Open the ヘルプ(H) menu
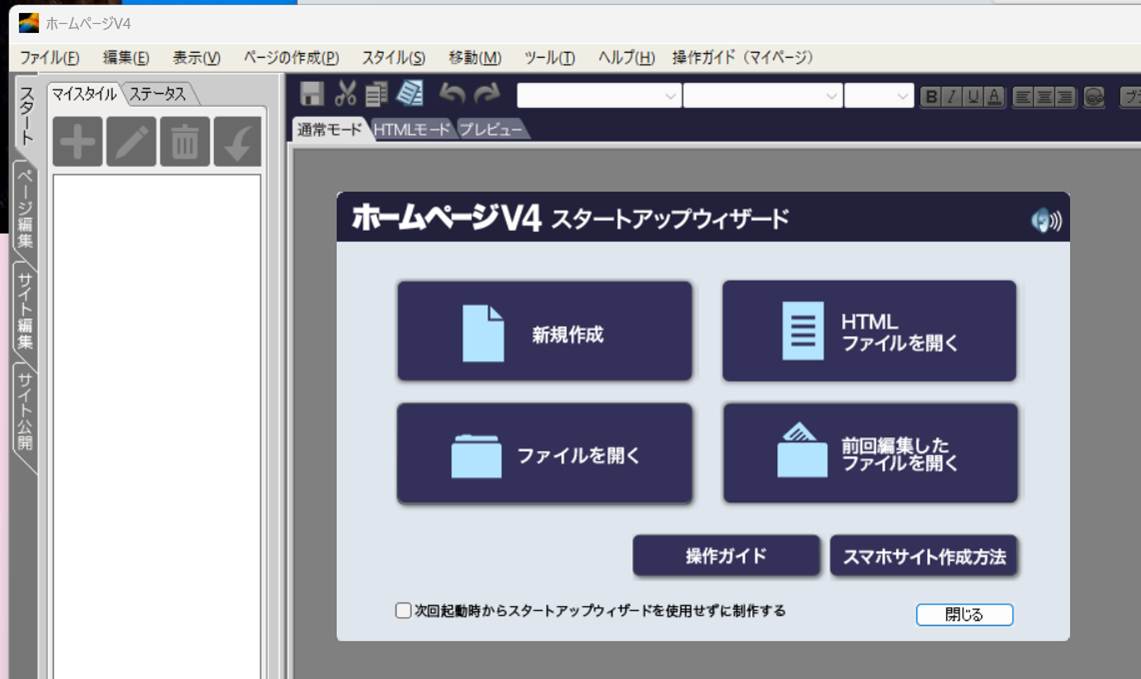Screen dimensions: 1141x679 tap(627, 57)
